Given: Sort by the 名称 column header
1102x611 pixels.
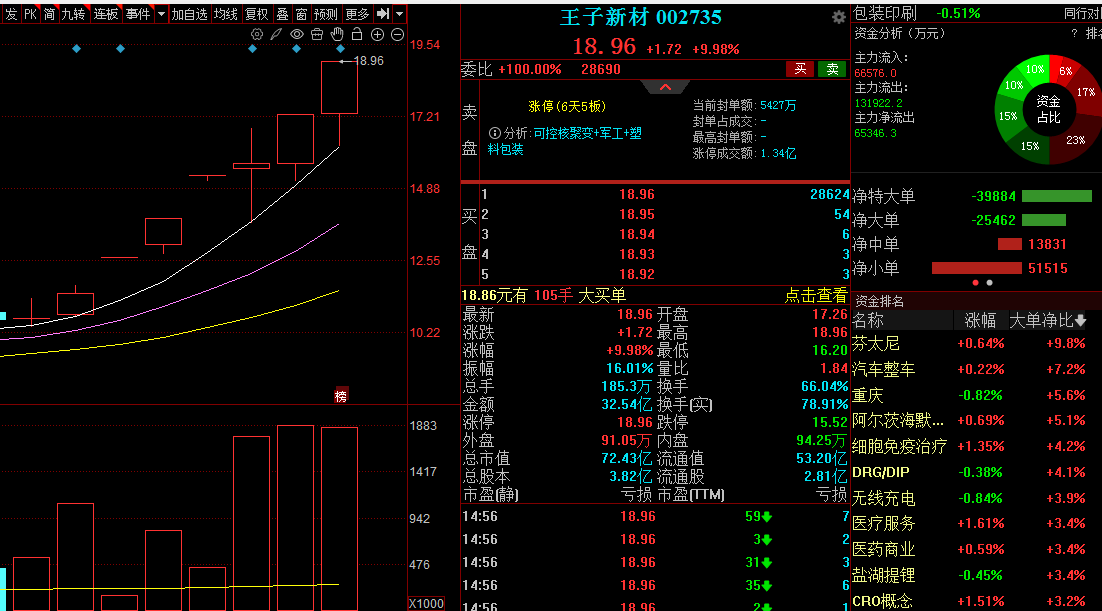Looking at the screenshot, I should (x=868, y=321).
